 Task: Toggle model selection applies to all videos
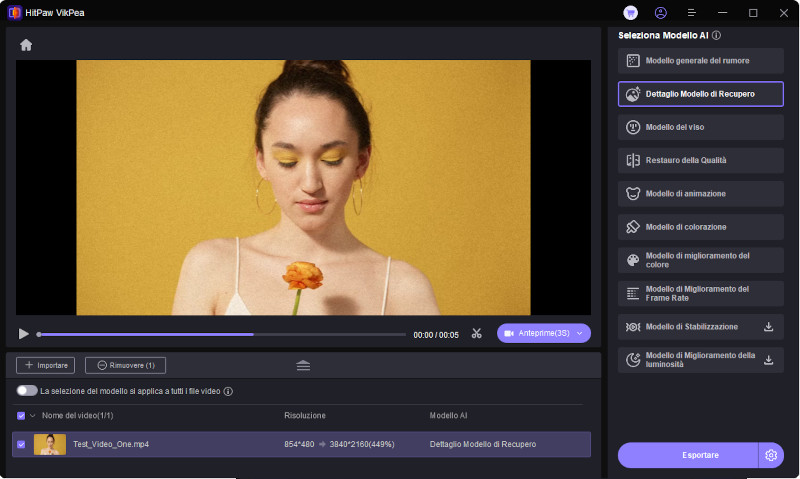click(x=27, y=391)
